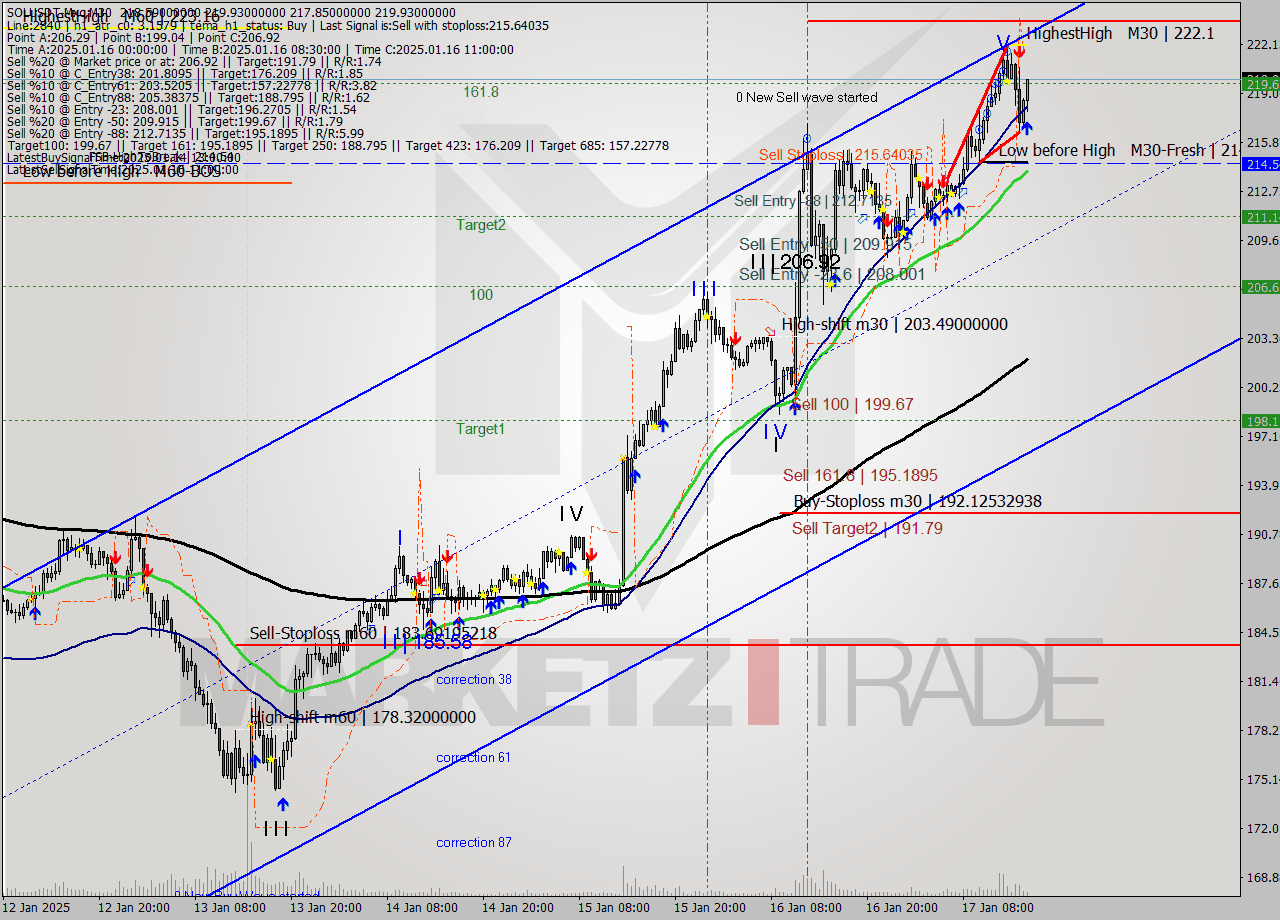Select 'Sell Entry -88 | 212.7135' label
The width and height of the screenshot is (1280, 920).
tap(812, 201)
